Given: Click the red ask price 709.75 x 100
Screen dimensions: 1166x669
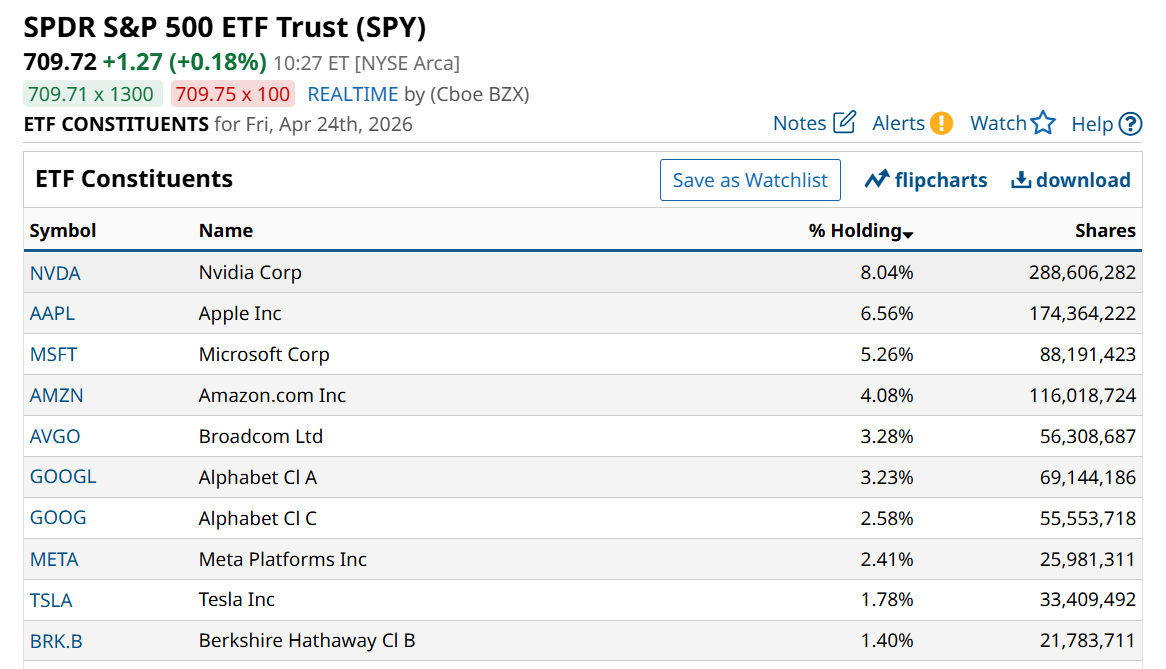Looking at the screenshot, I should (233, 95).
